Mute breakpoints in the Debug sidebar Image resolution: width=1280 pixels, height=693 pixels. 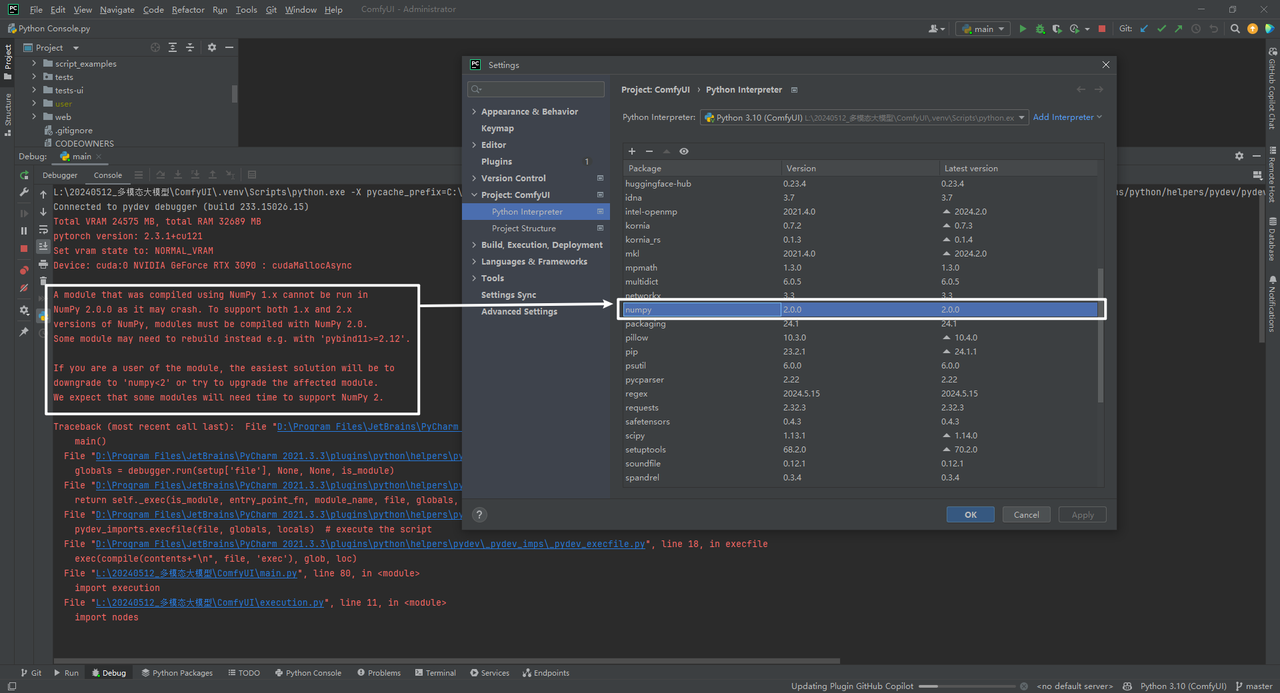[x=24, y=288]
